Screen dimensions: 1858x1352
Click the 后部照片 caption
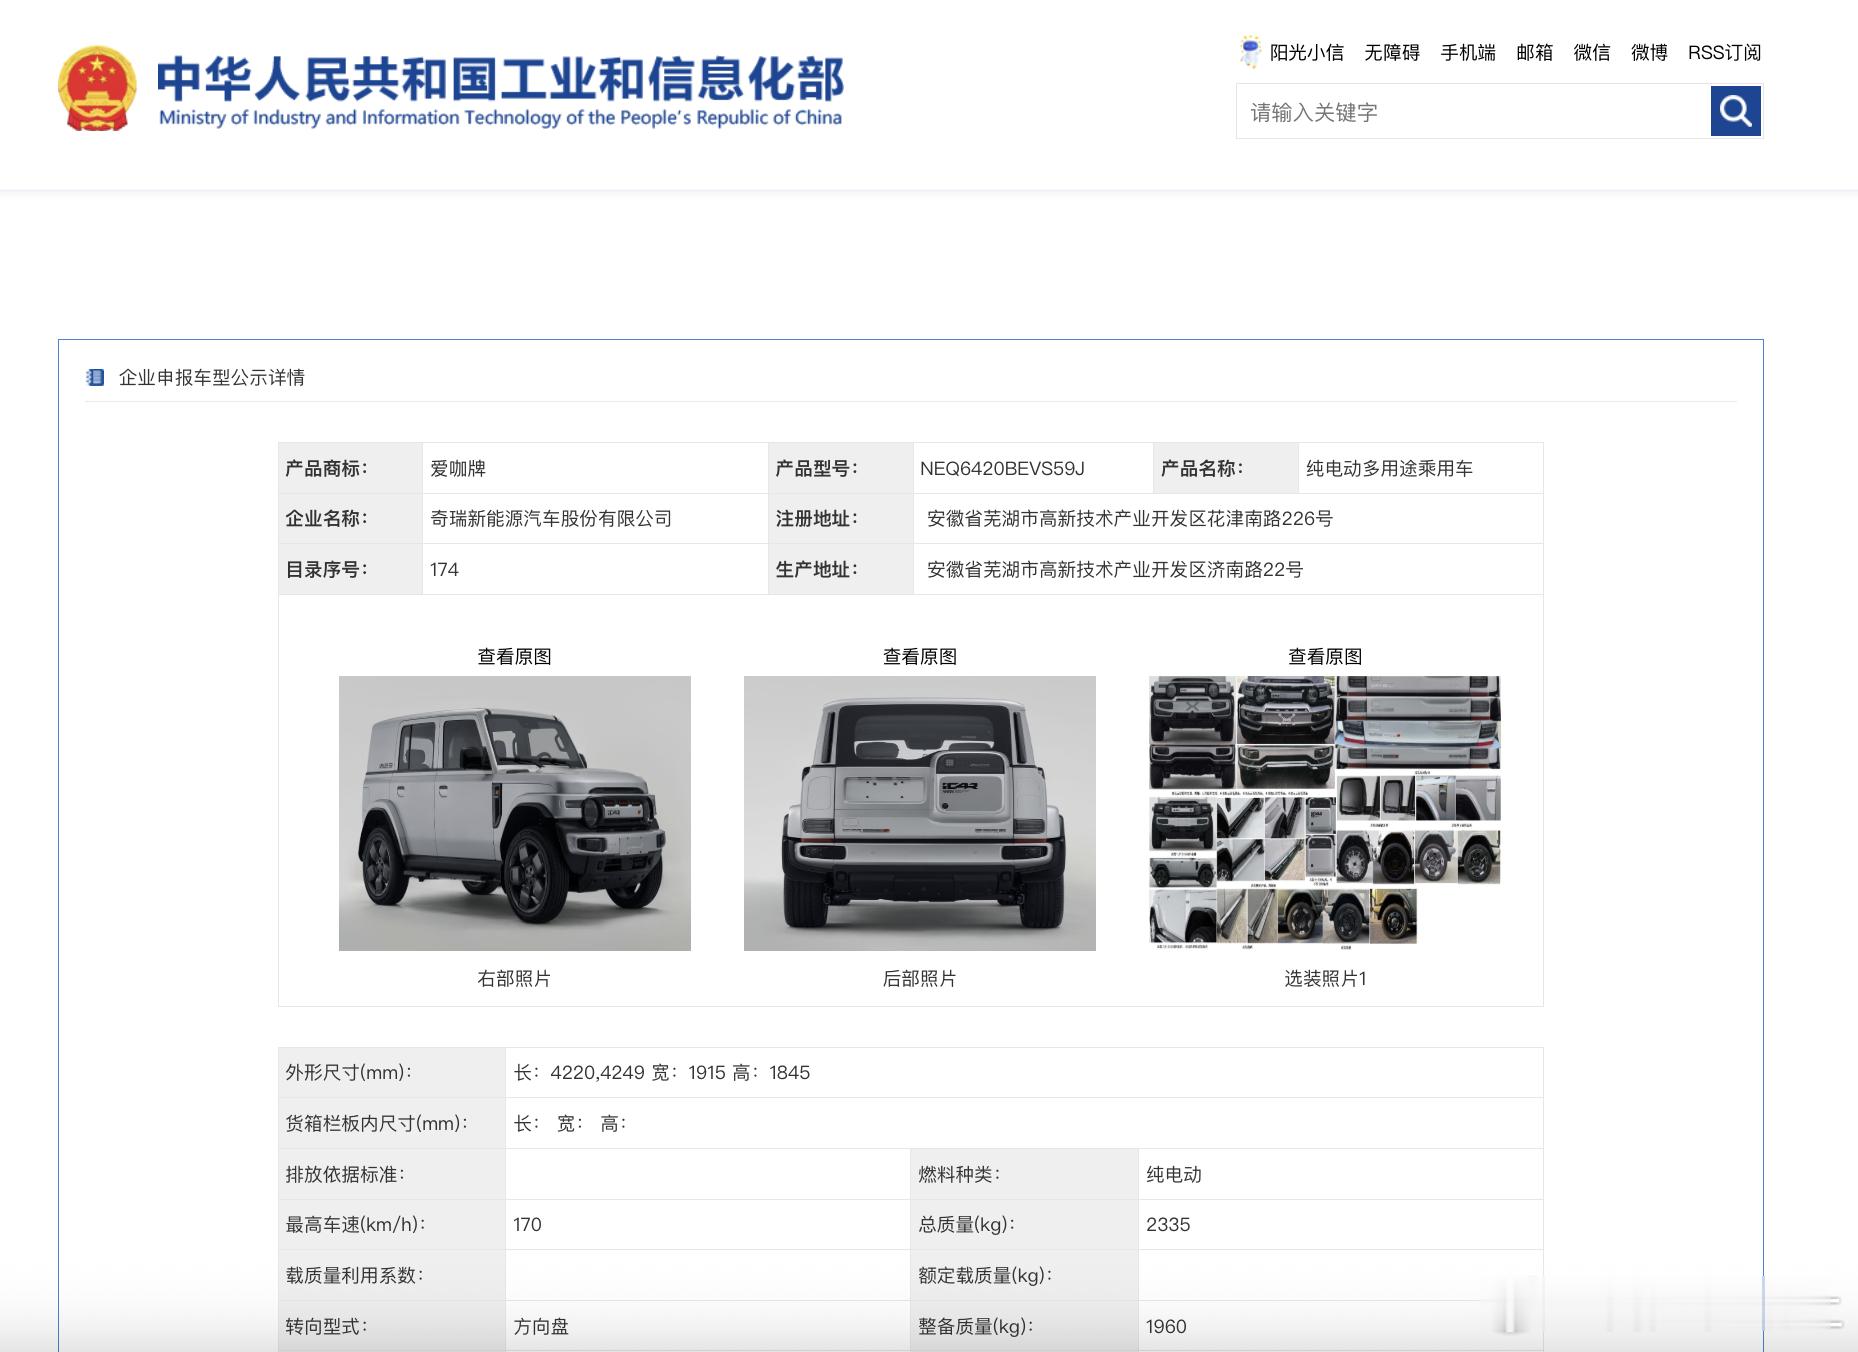(919, 978)
